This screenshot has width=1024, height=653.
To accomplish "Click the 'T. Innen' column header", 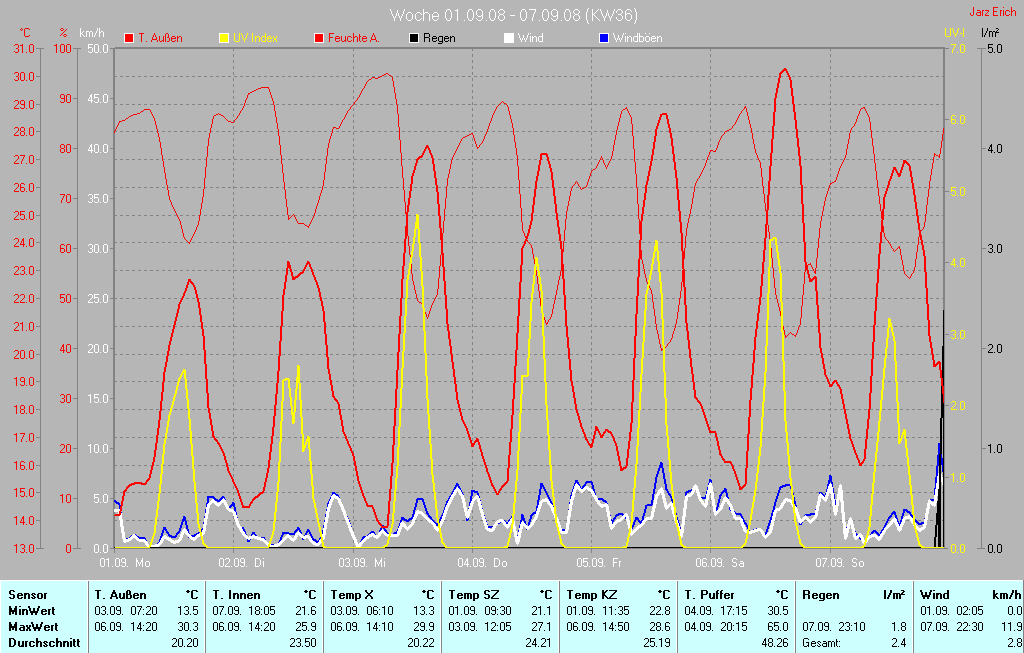I will click(236, 595).
